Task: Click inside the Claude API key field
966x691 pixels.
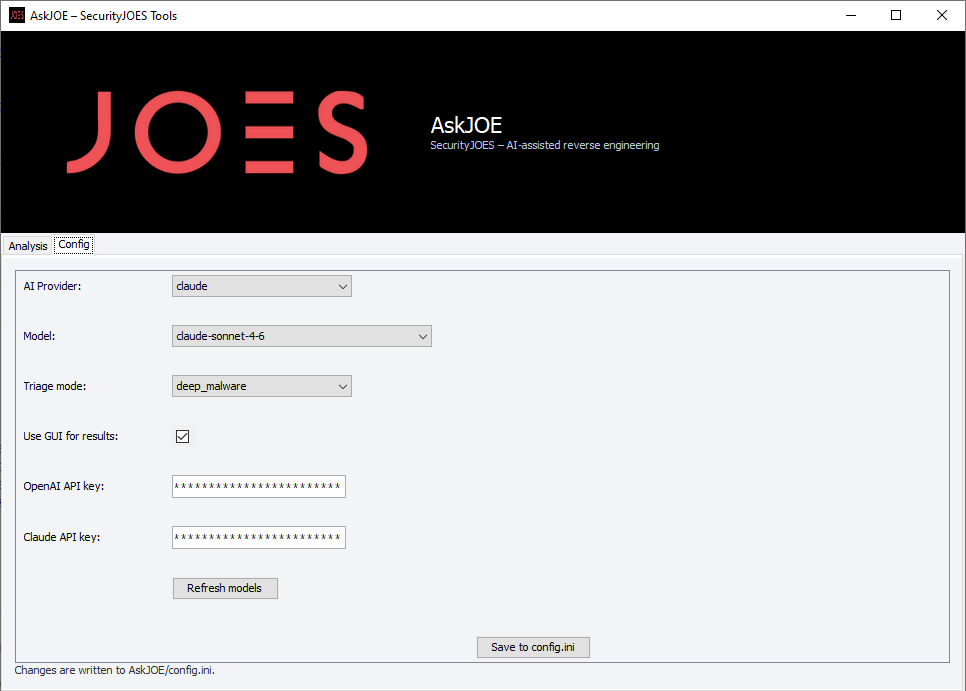Action: coord(258,537)
